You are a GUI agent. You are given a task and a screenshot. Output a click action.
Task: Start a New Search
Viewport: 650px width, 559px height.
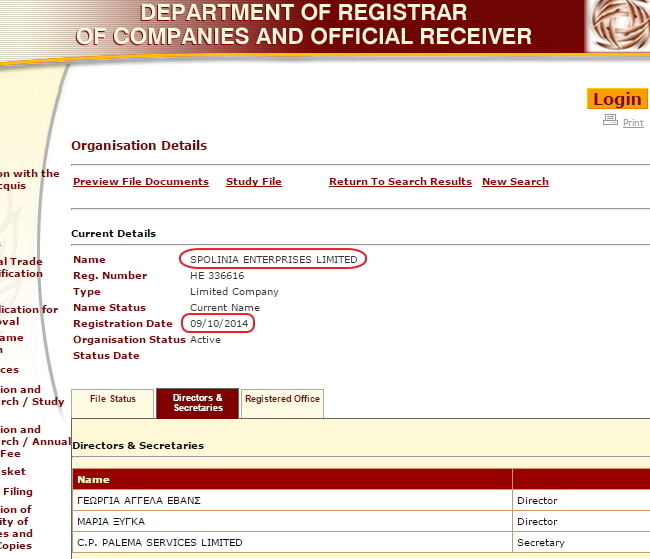(515, 182)
